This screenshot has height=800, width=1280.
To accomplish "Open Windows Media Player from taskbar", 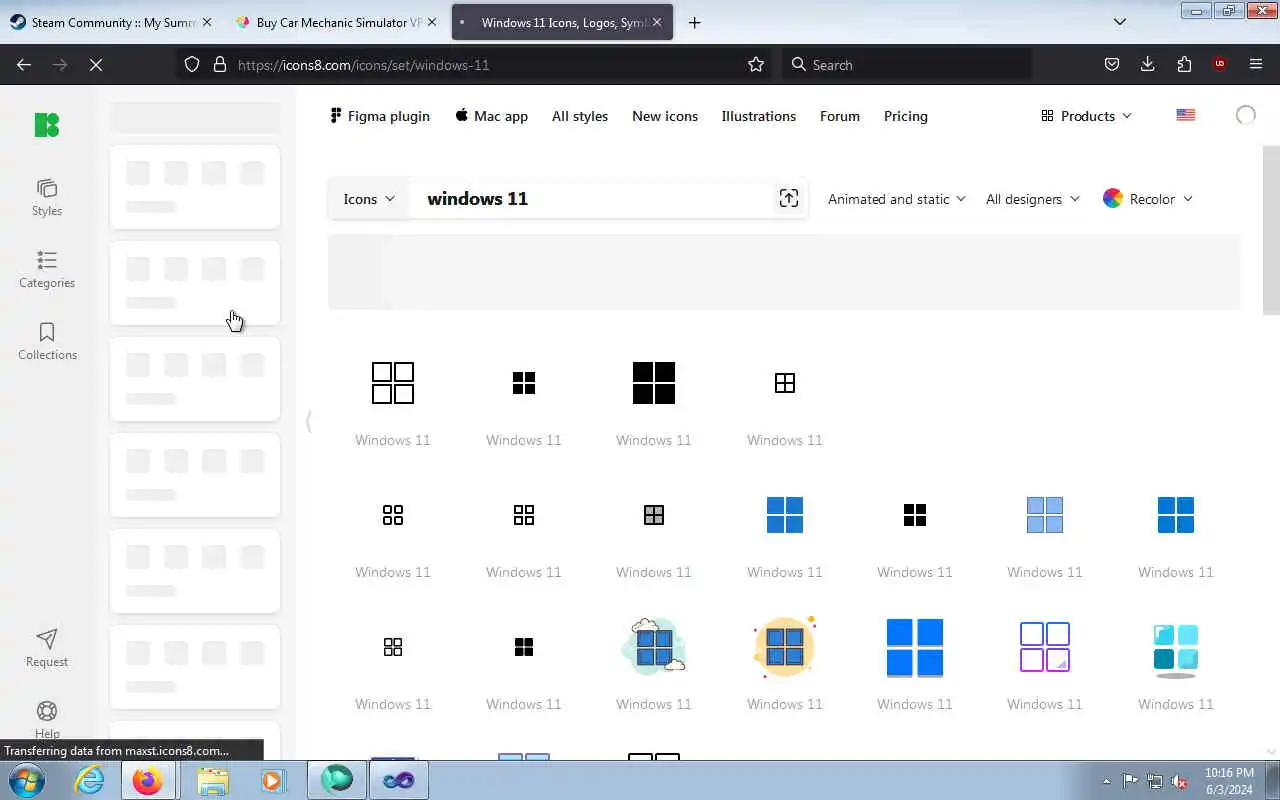I will (x=273, y=780).
